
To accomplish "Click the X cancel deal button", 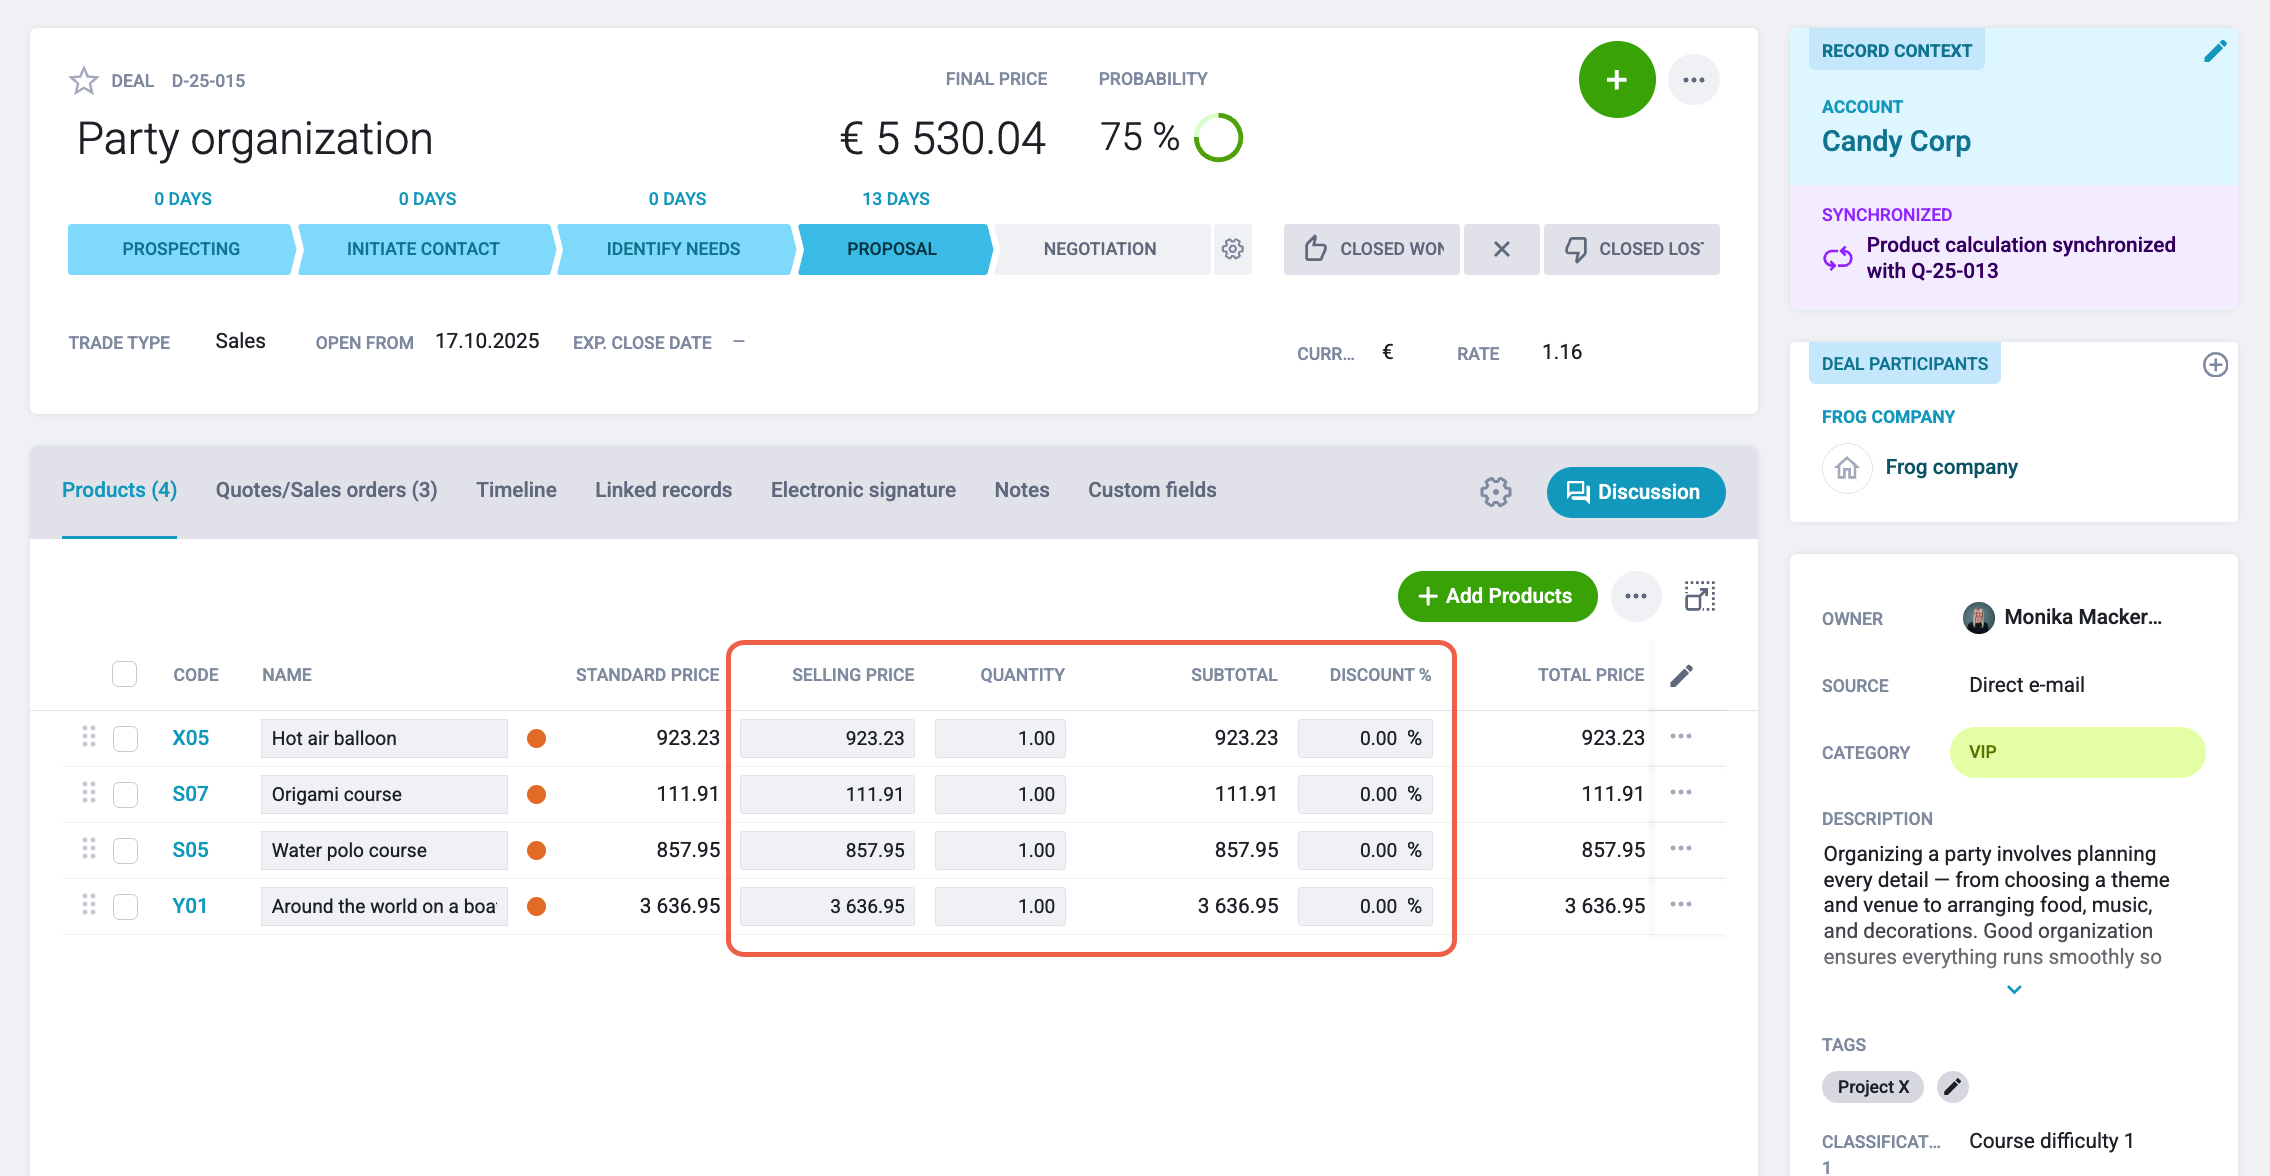I will tap(1501, 249).
